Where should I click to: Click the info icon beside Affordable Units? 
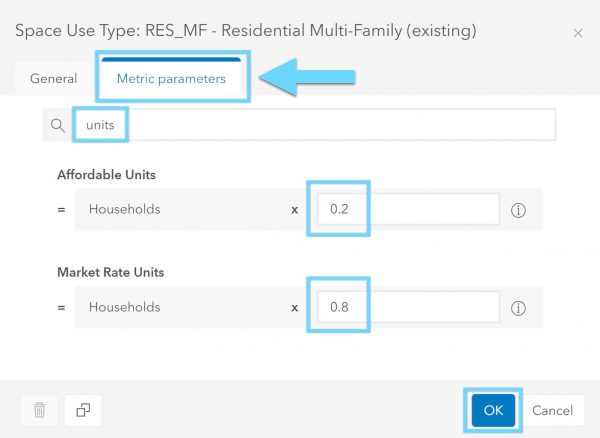(518, 211)
